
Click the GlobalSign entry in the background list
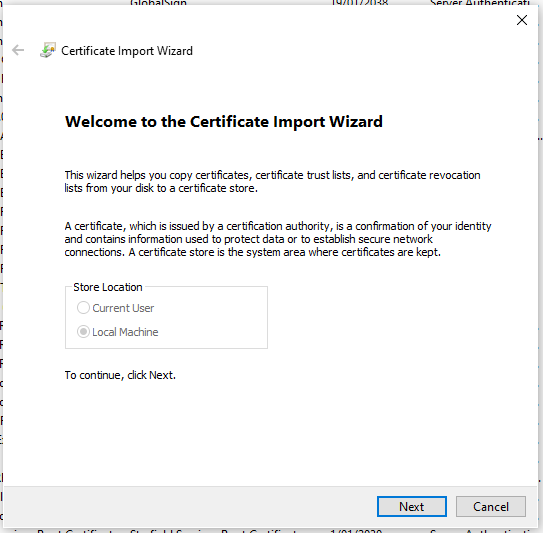pyautogui.click(x=158, y=3)
